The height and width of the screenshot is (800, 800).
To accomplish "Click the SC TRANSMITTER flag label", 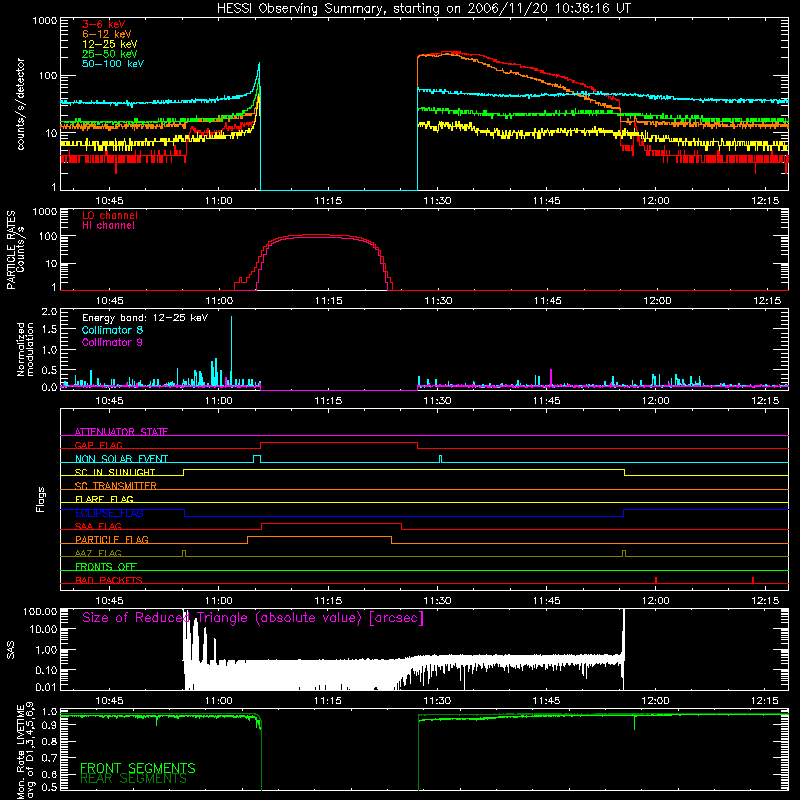I will click(115, 485).
